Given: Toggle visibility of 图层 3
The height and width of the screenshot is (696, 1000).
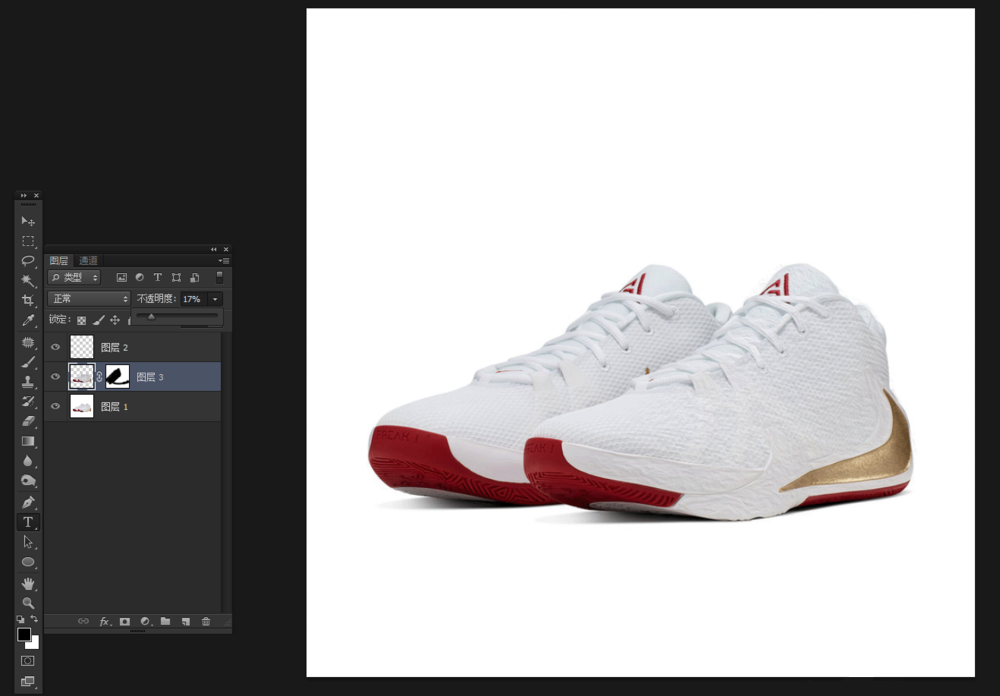Looking at the screenshot, I should 55,376.
